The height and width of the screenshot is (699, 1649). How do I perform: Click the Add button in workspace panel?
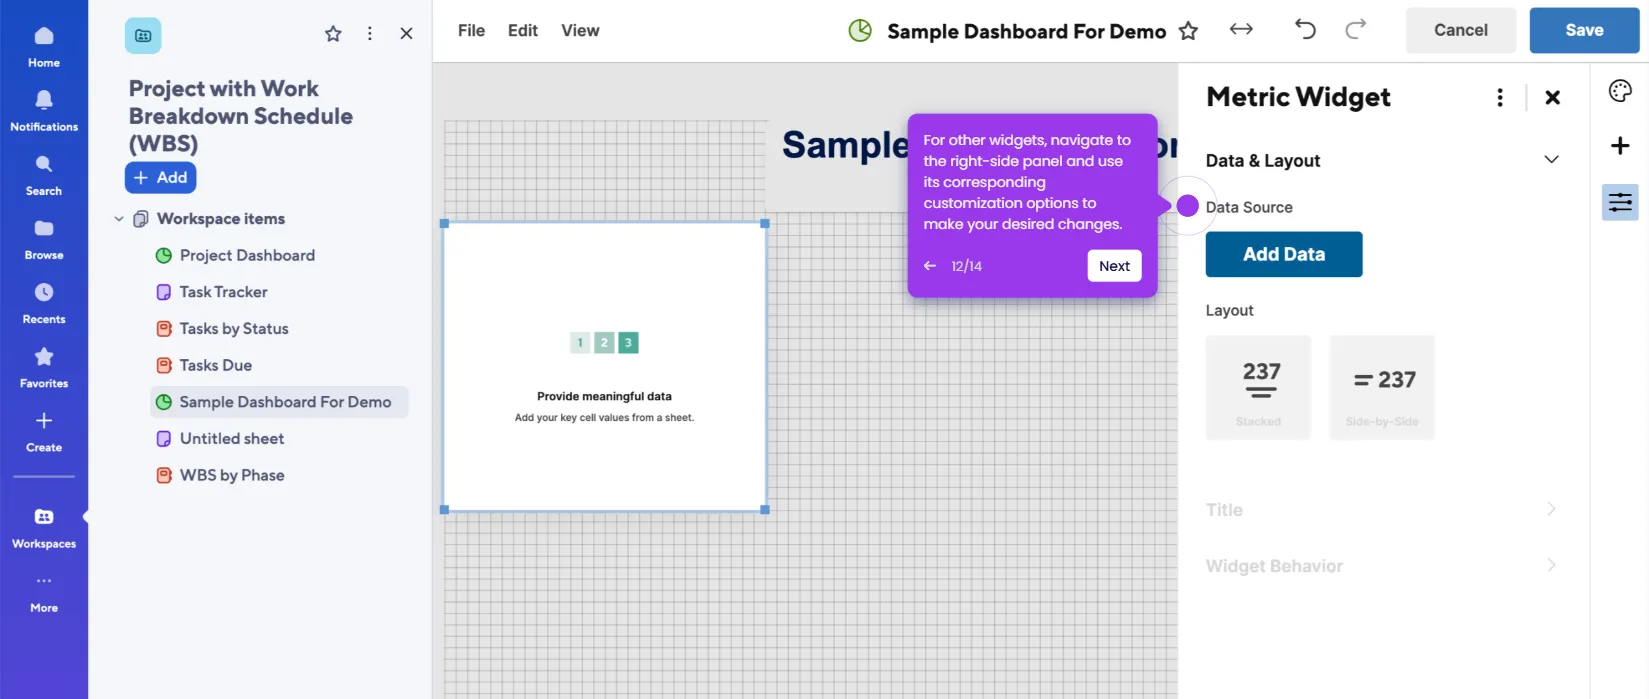(x=160, y=177)
